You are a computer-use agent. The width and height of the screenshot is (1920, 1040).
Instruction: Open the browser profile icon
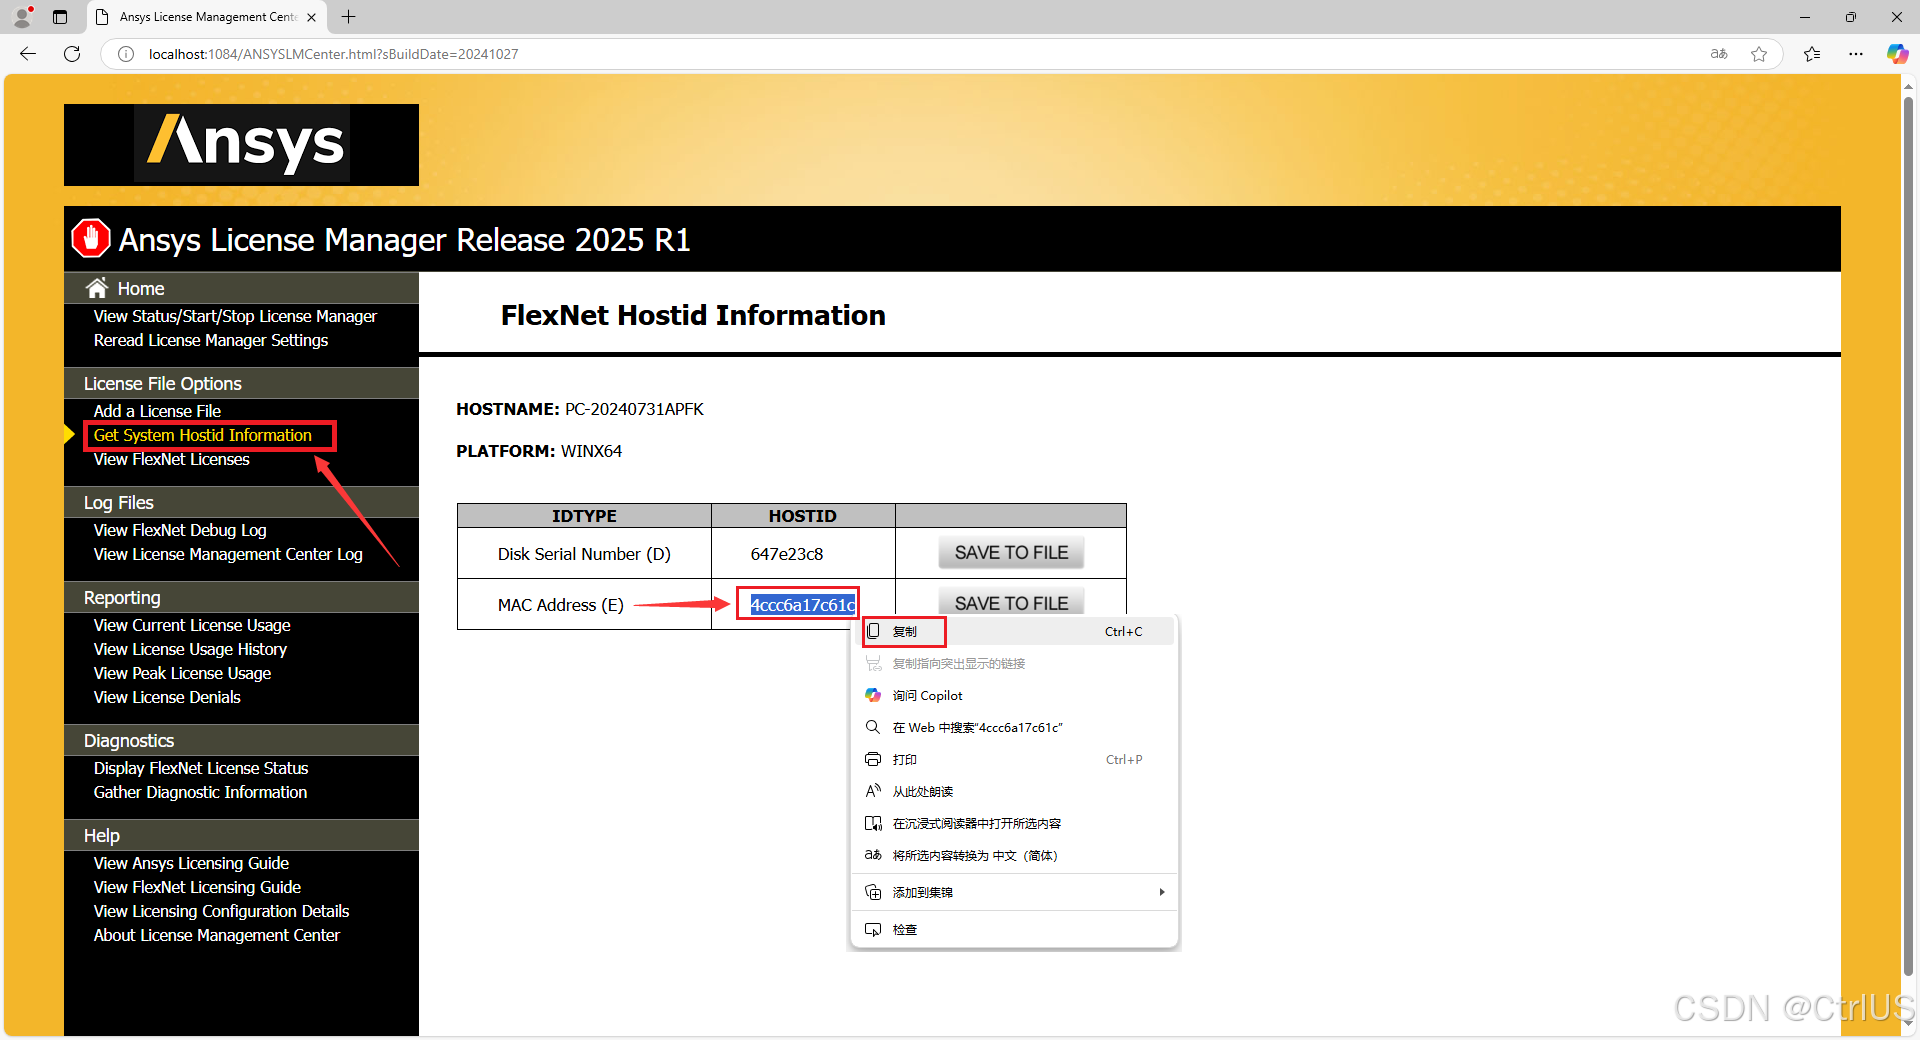coord(22,17)
